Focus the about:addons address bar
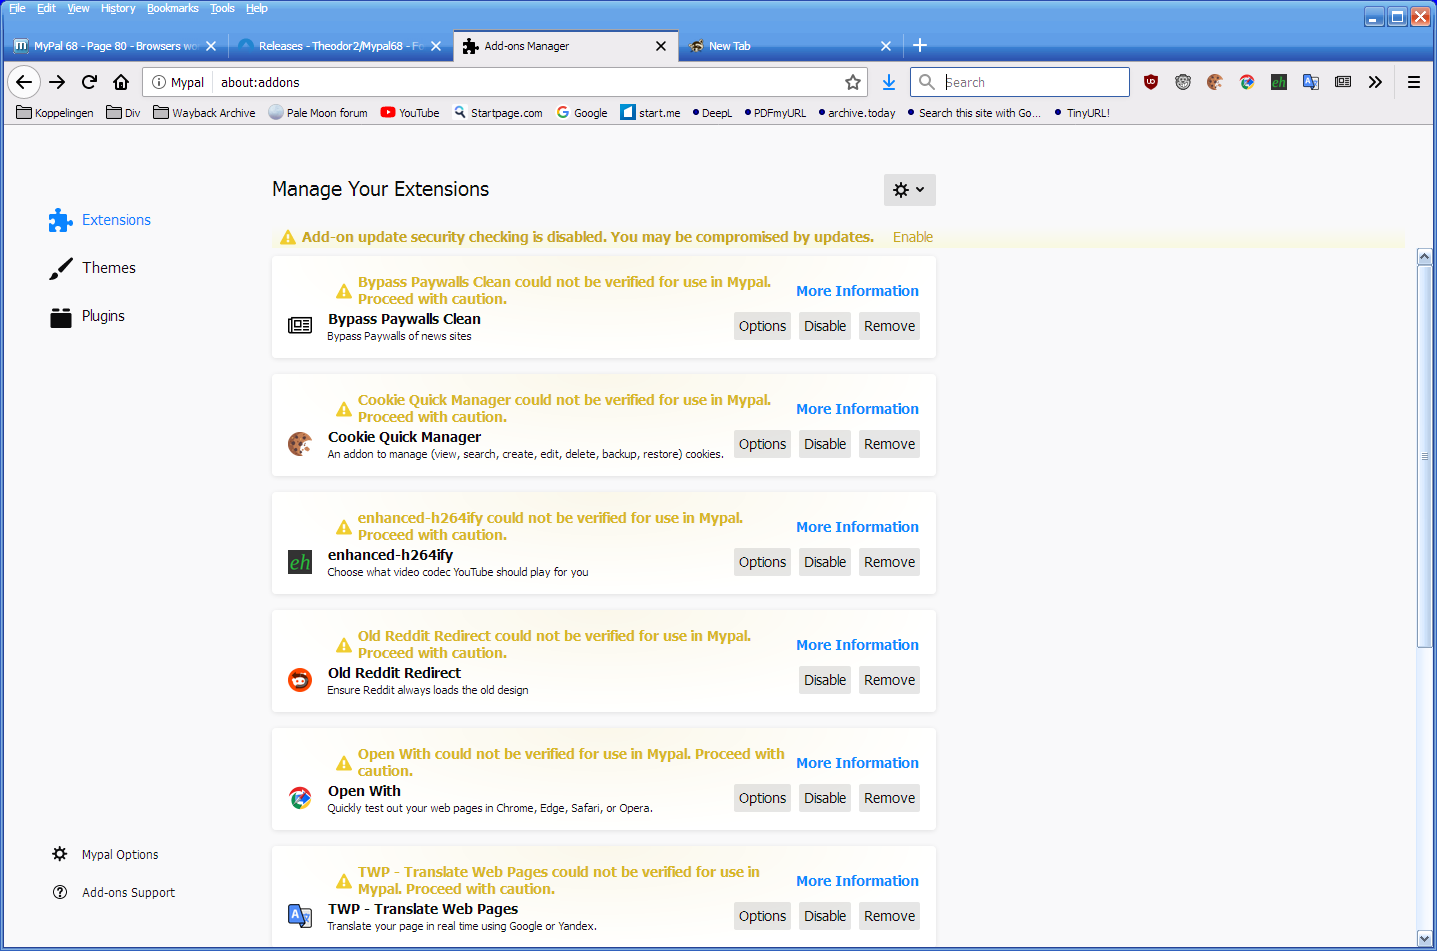 [x=527, y=82]
